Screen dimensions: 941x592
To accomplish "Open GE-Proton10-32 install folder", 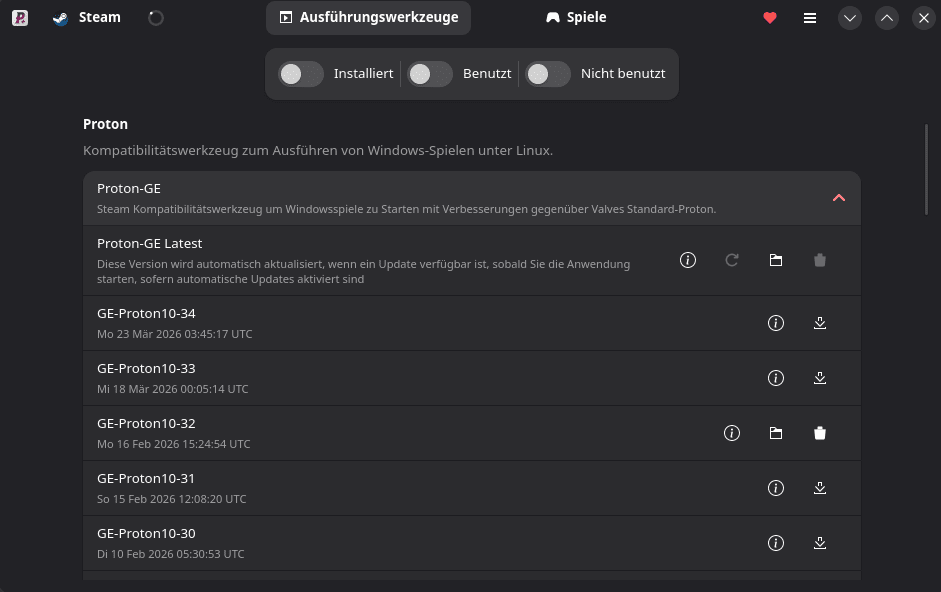I will [776, 433].
